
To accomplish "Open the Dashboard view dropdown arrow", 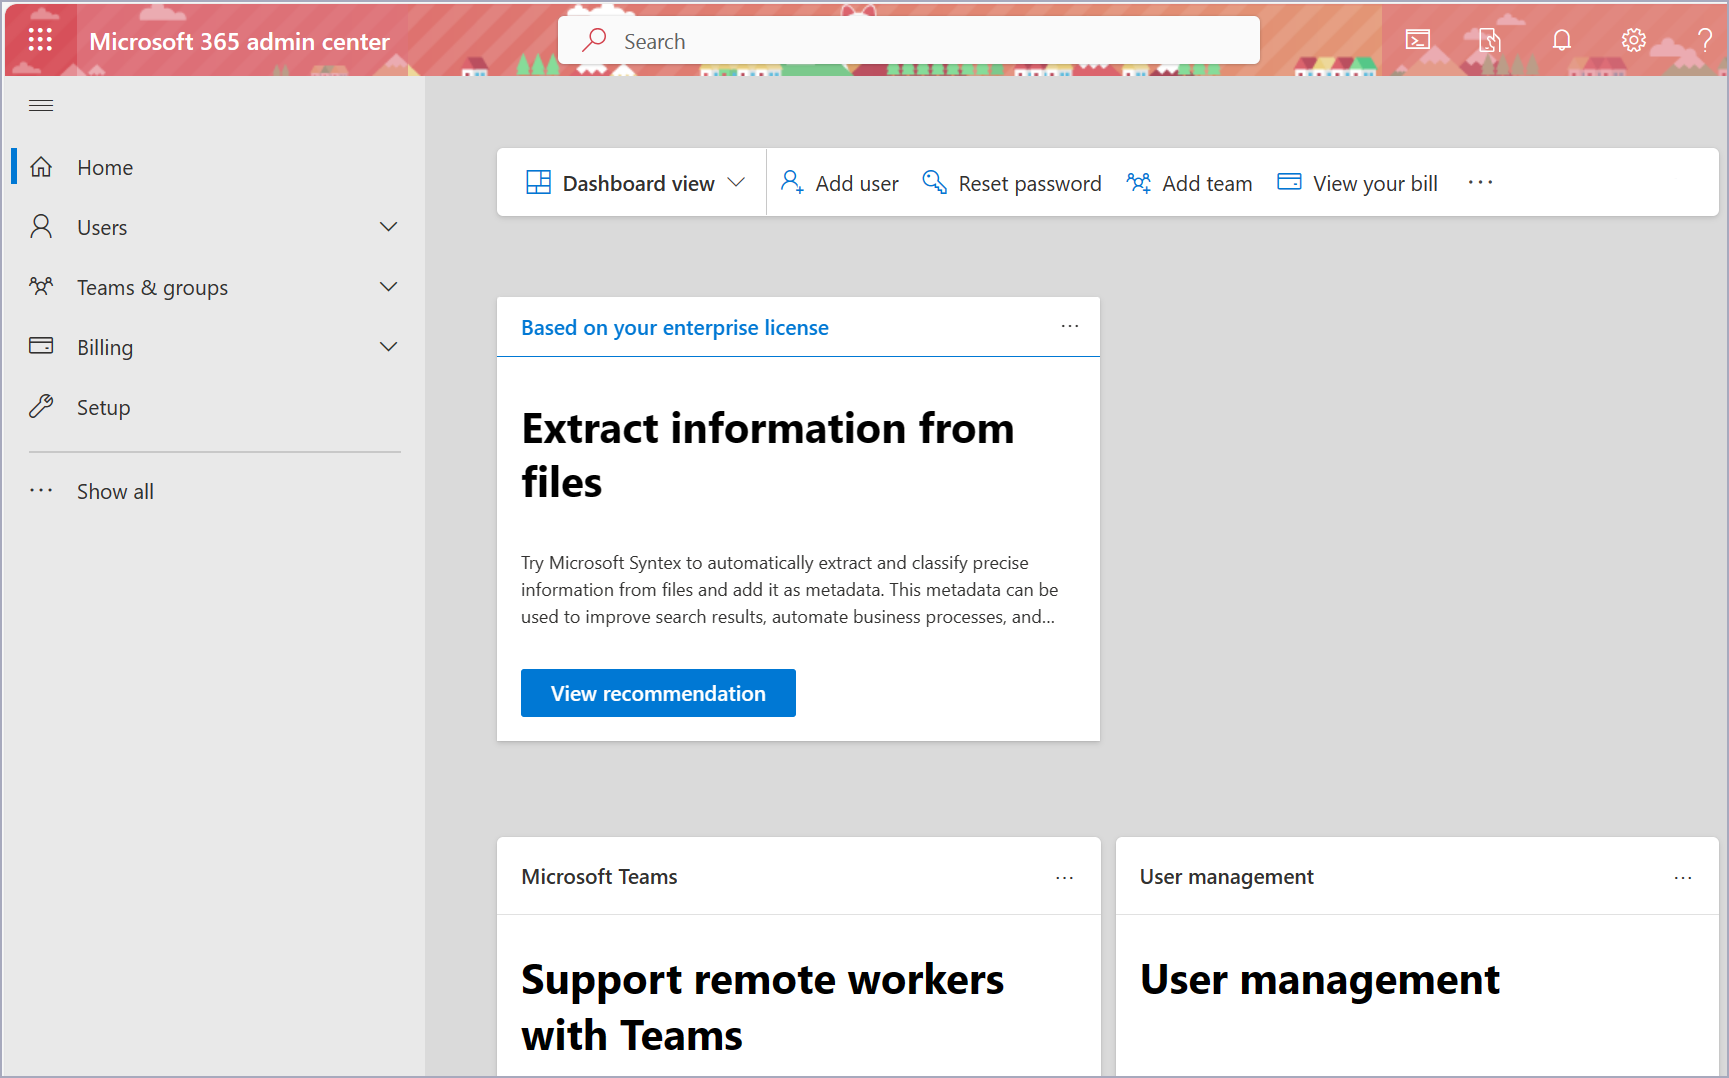I will click(x=737, y=182).
